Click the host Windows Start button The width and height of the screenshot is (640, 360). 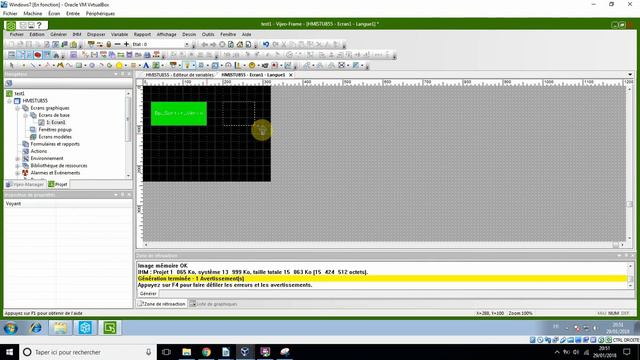tap(9, 352)
